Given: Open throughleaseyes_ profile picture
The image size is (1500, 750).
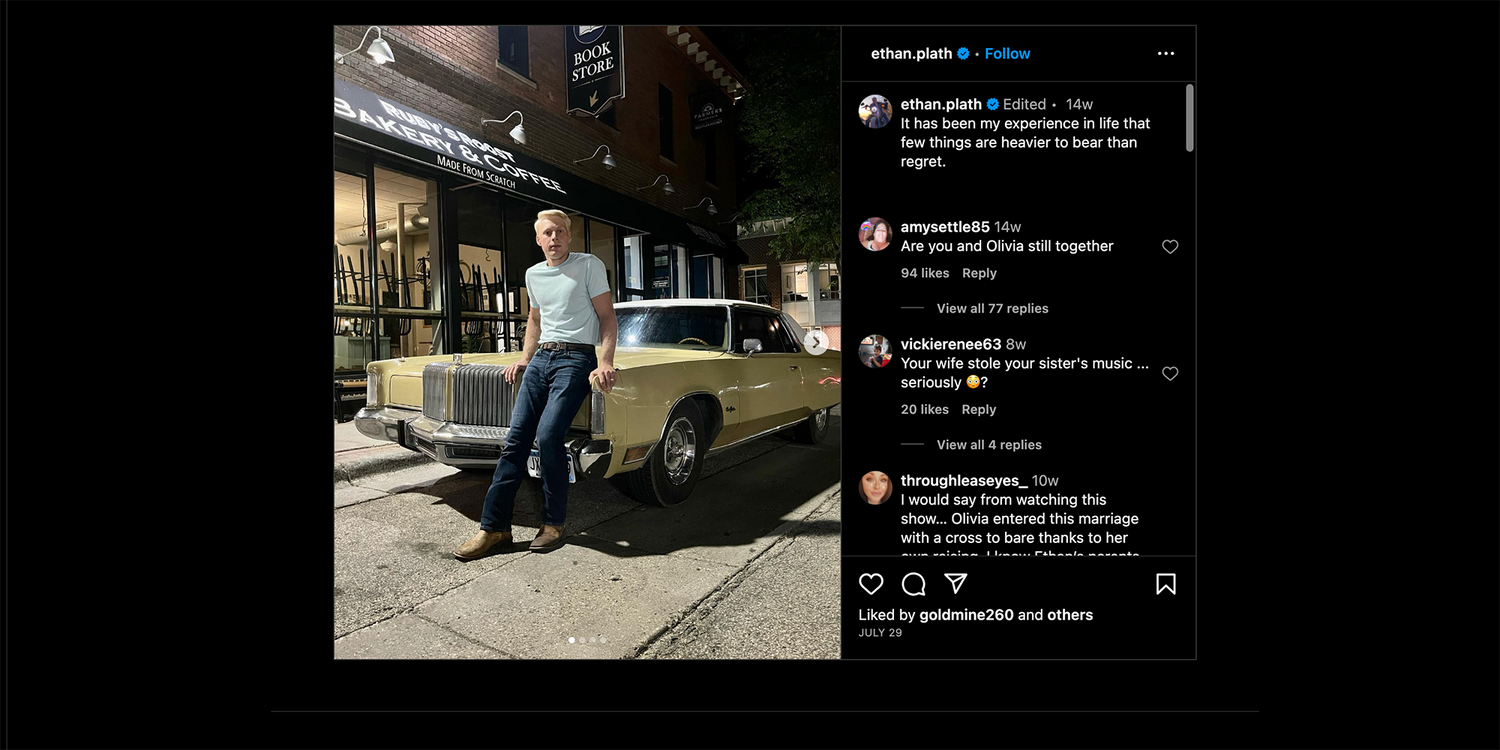Looking at the screenshot, I should pyautogui.click(x=875, y=488).
